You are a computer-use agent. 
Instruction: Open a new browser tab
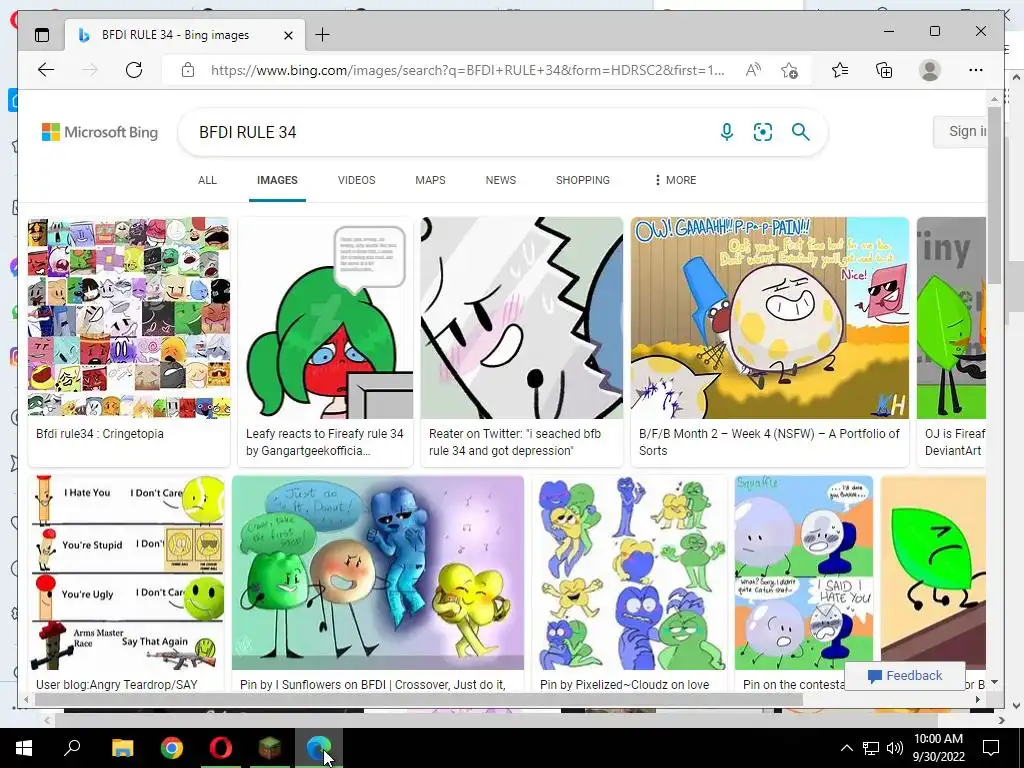pos(322,35)
